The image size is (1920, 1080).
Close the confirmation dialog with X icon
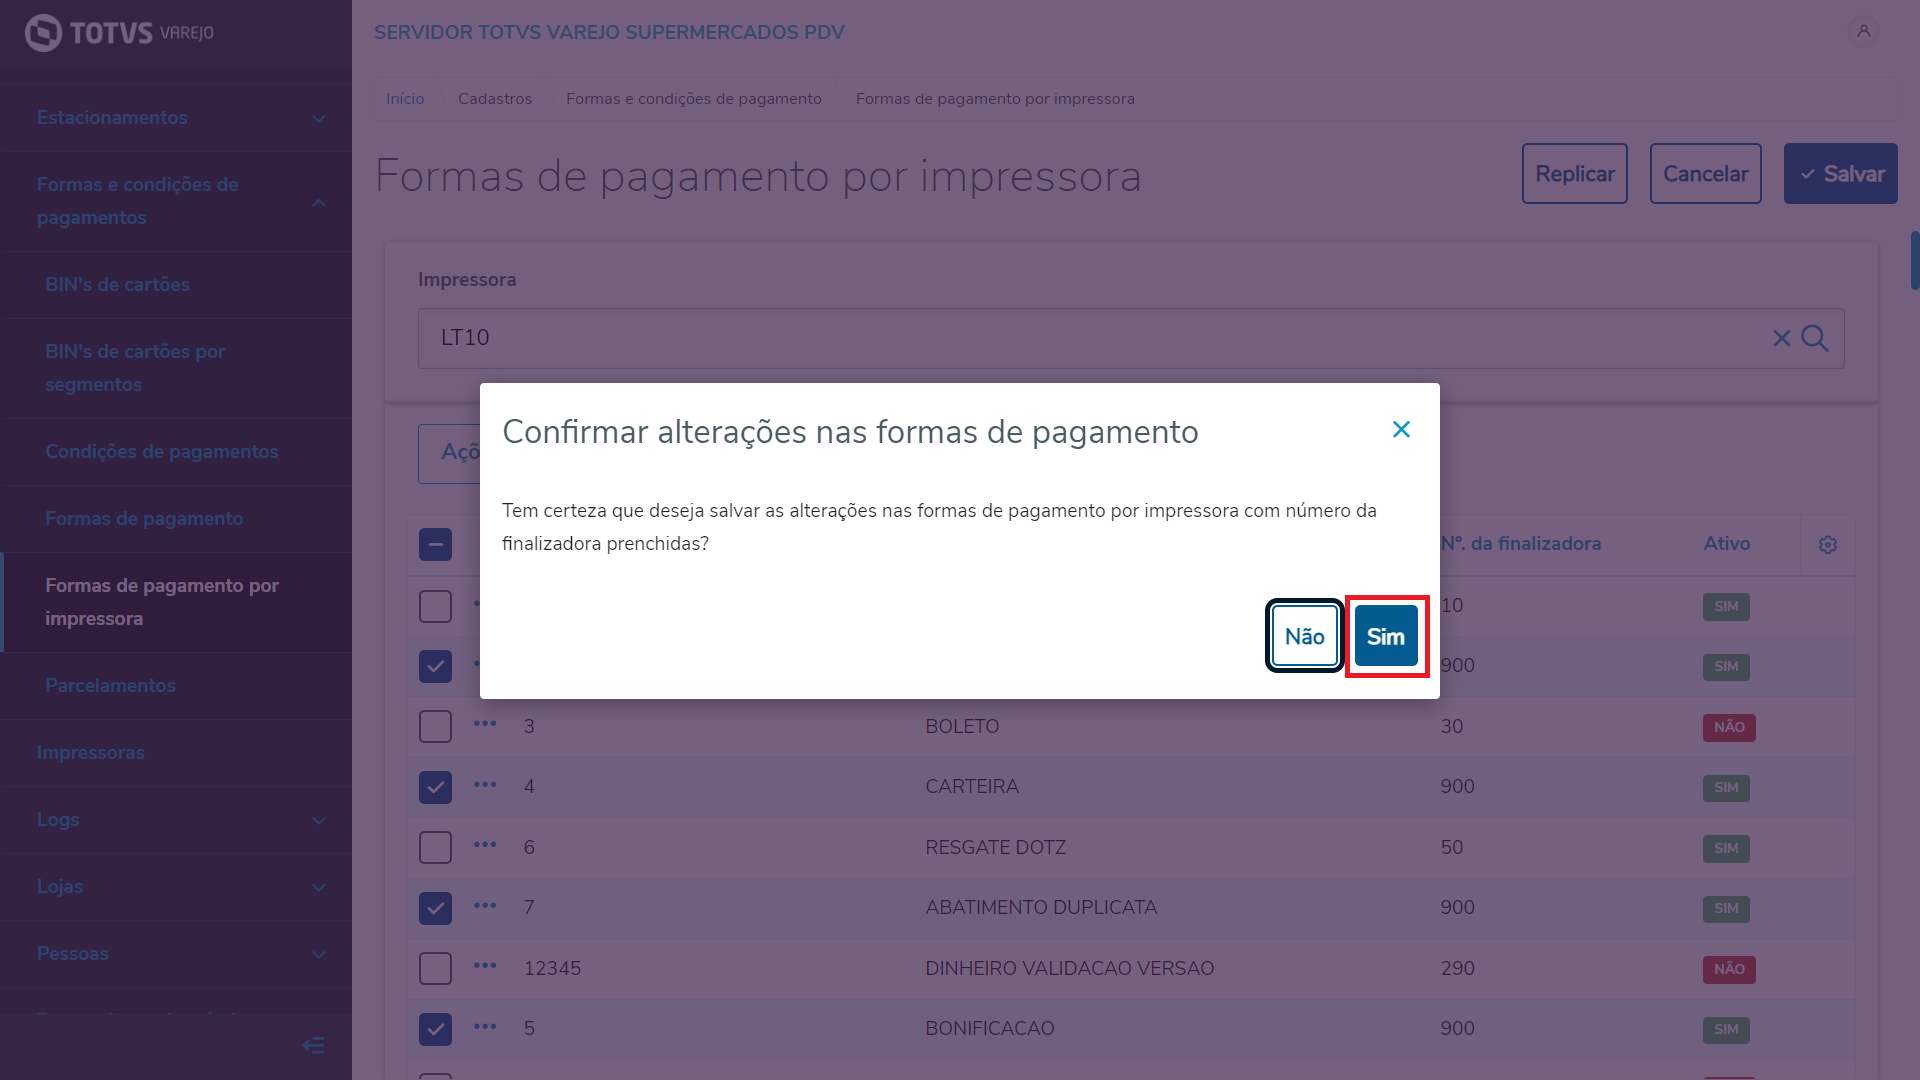[x=1401, y=430]
